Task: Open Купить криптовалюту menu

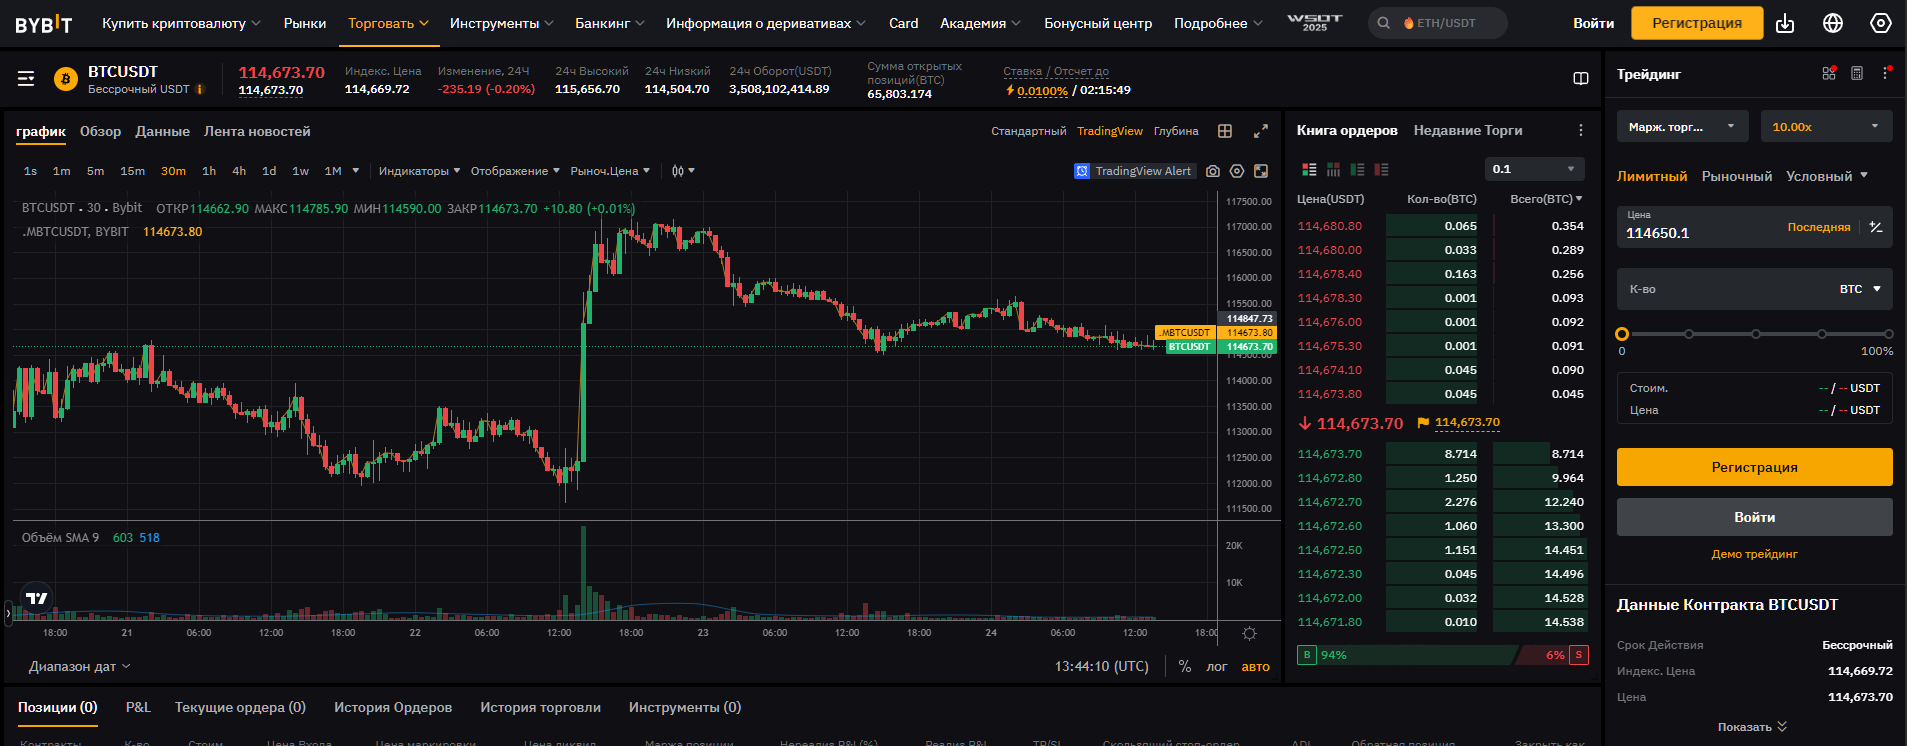Action: click(181, 23)
